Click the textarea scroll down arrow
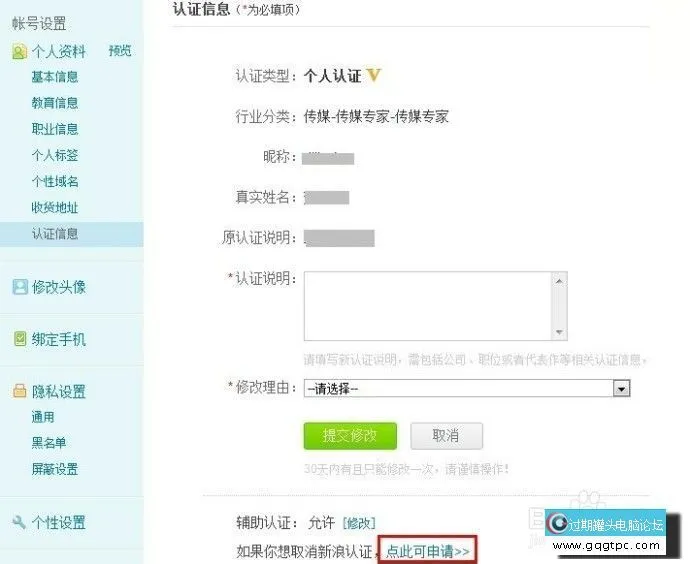Viewport: 690px width, 564px height. click(559, 332)
